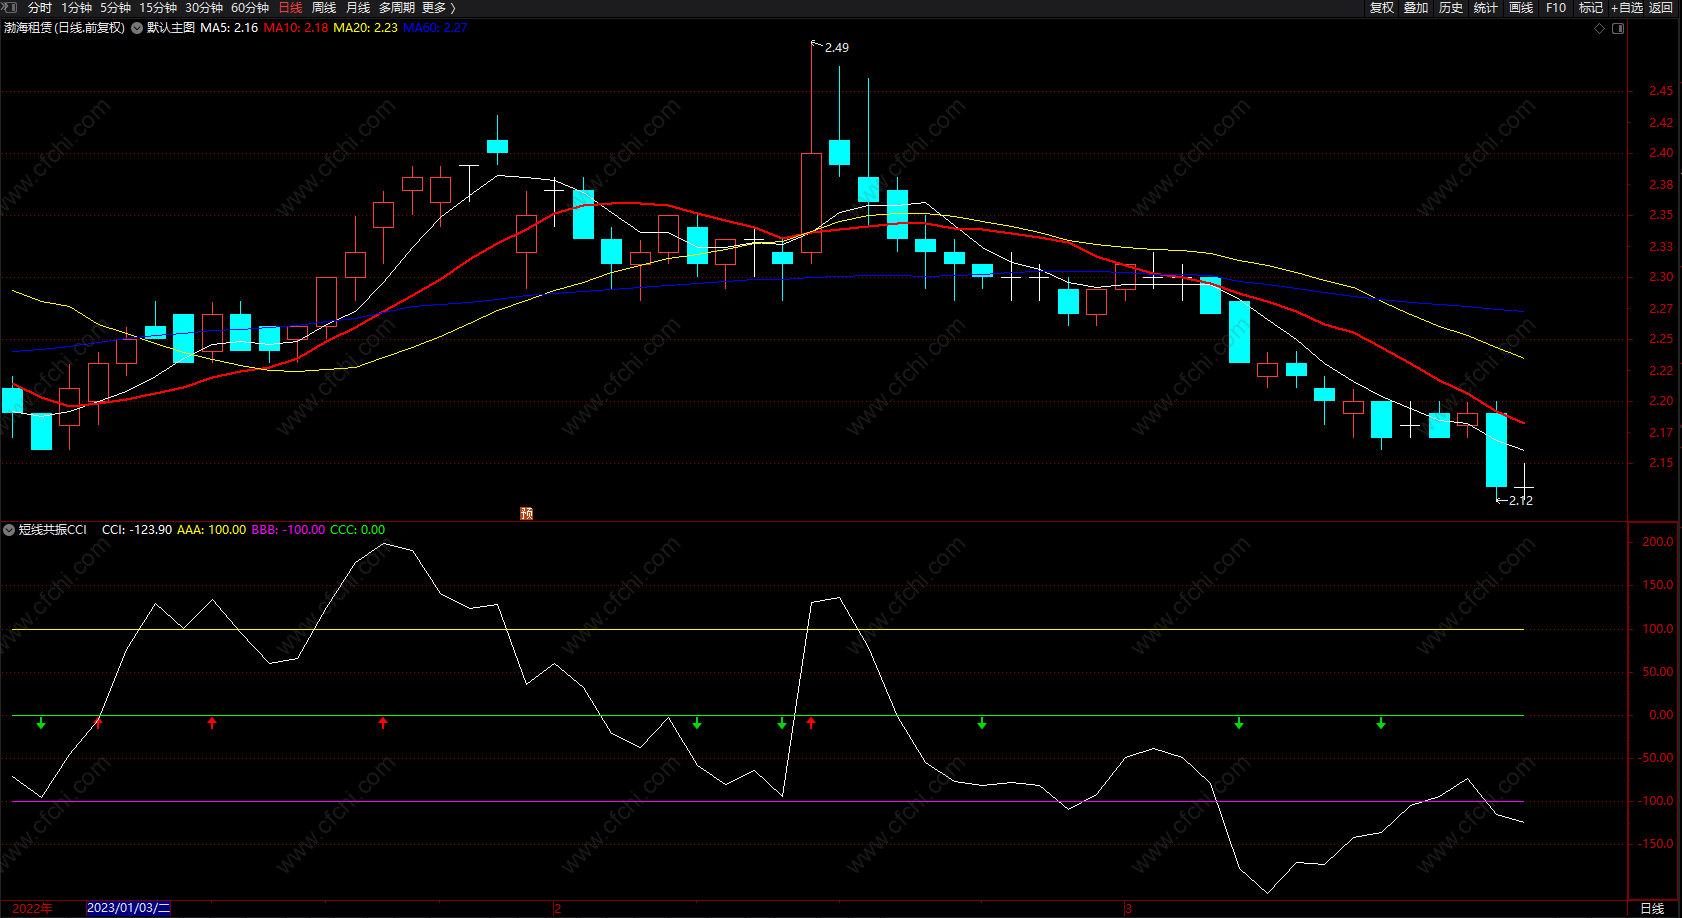The height and width of the screenshot is (918, 1682).
Task: Switch to the 周线 weekly chart
Action: coord(324,8)
